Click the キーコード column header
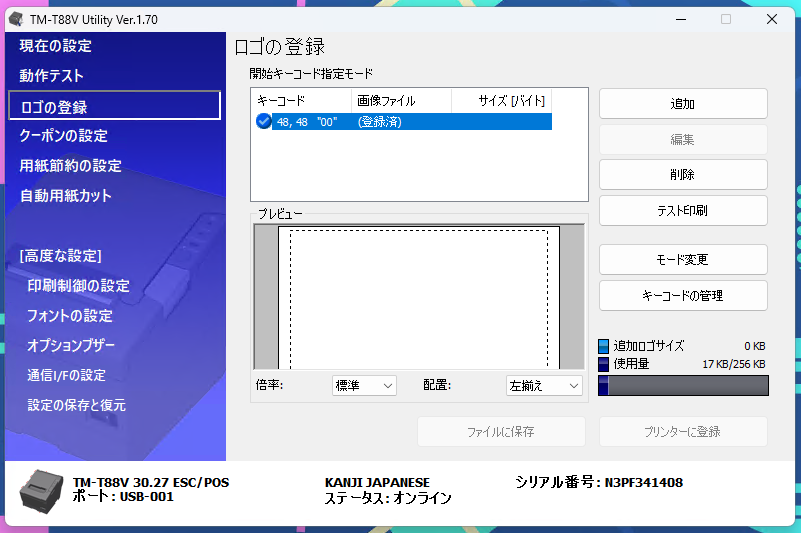801x533 pixels. pyautogui.click(x=301, y=101)
